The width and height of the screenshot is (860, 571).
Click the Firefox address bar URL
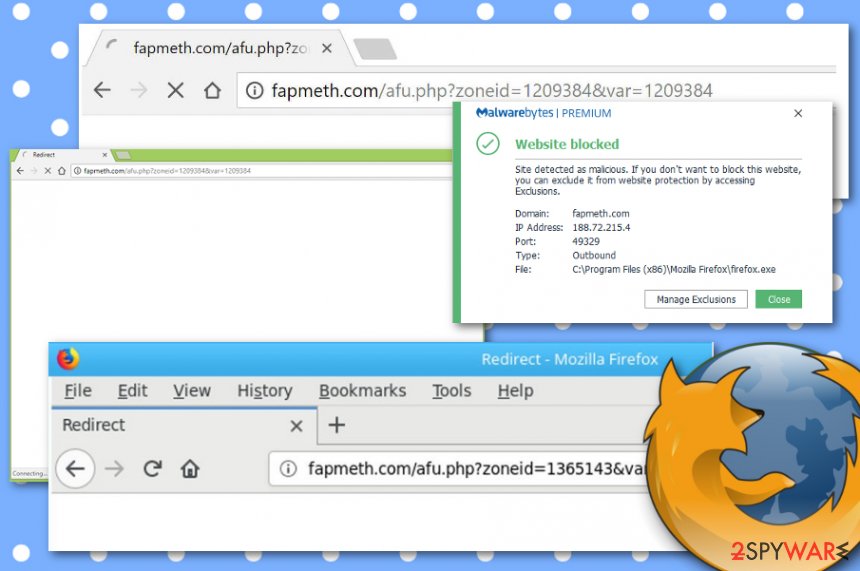(477, 469)
